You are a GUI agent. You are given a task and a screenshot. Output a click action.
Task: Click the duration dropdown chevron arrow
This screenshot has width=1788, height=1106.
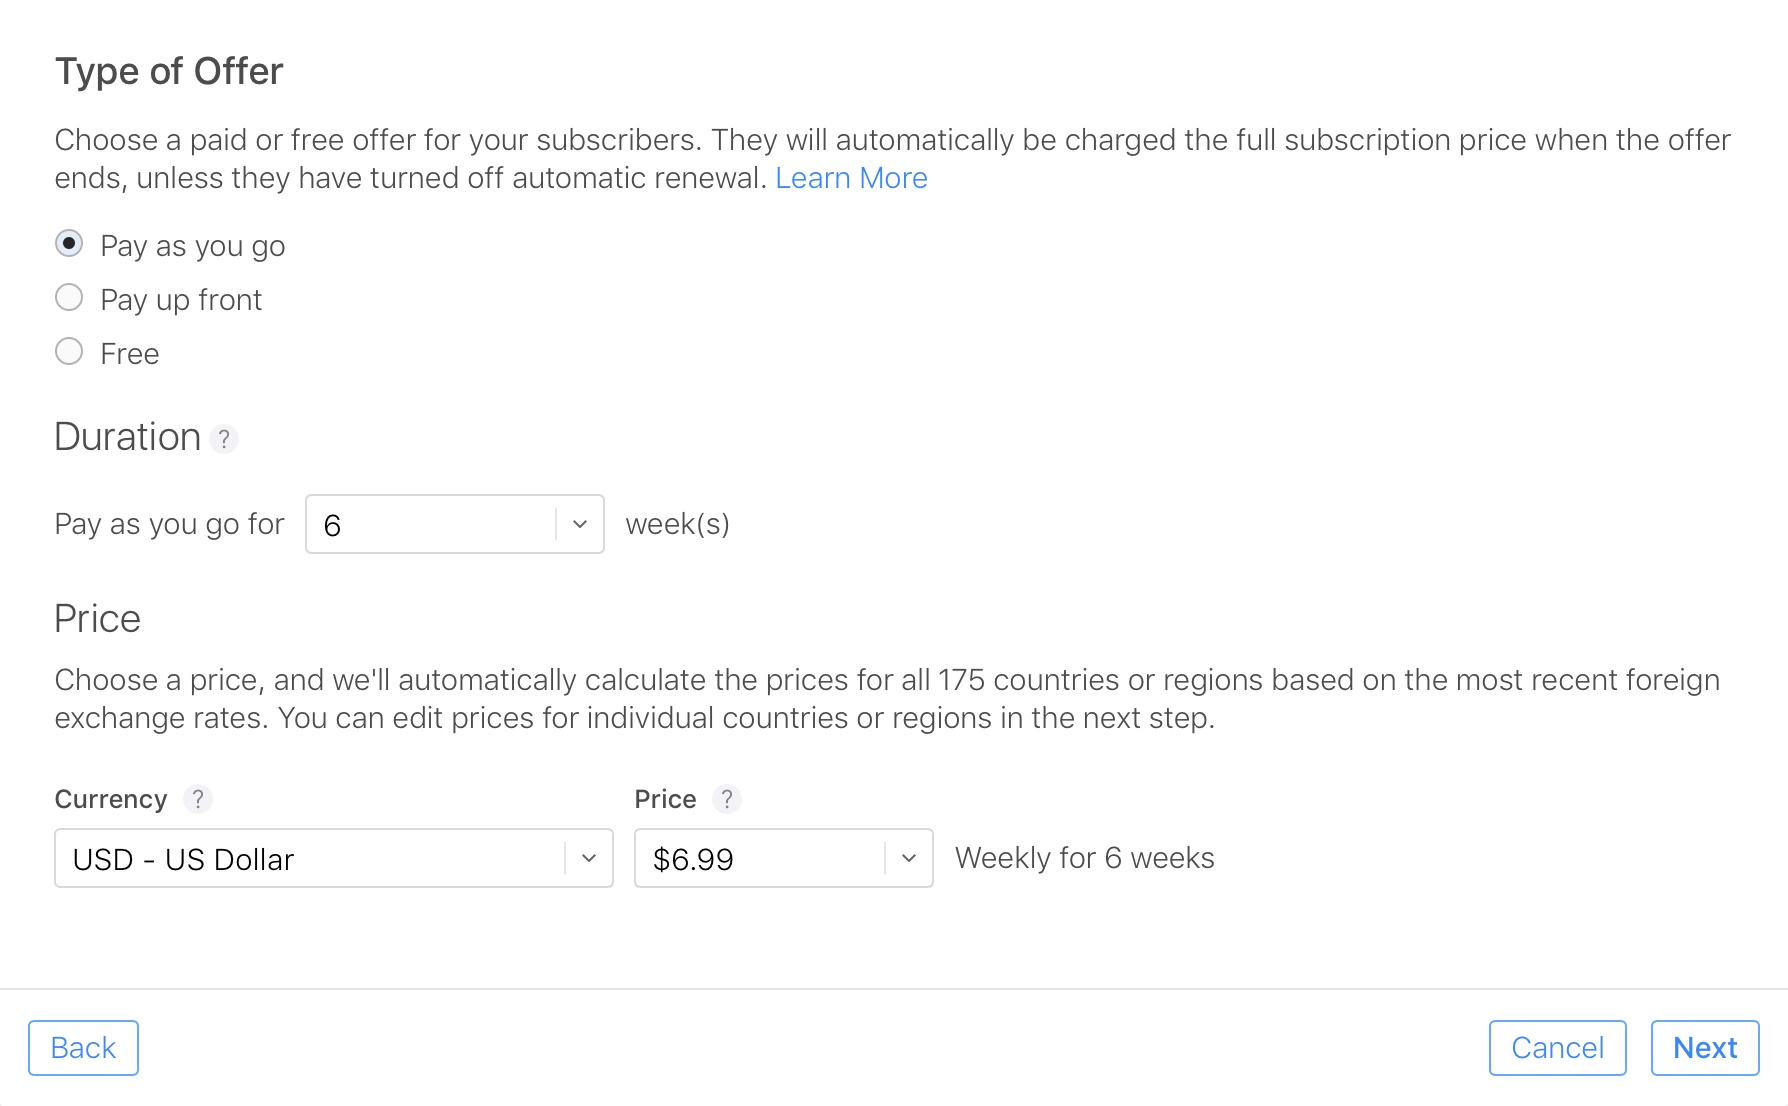tap(580, 524)
